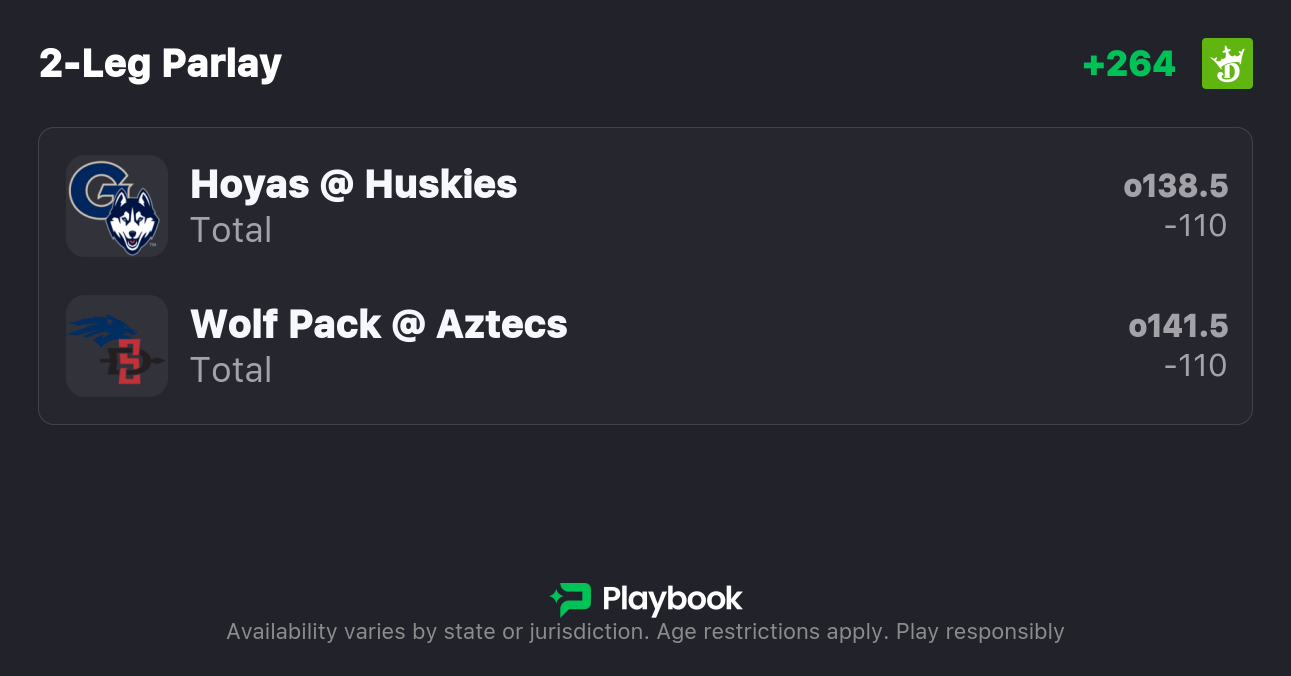
Task: Open the Hoyas @ Huskies matchup
Action: click(353, 185)
